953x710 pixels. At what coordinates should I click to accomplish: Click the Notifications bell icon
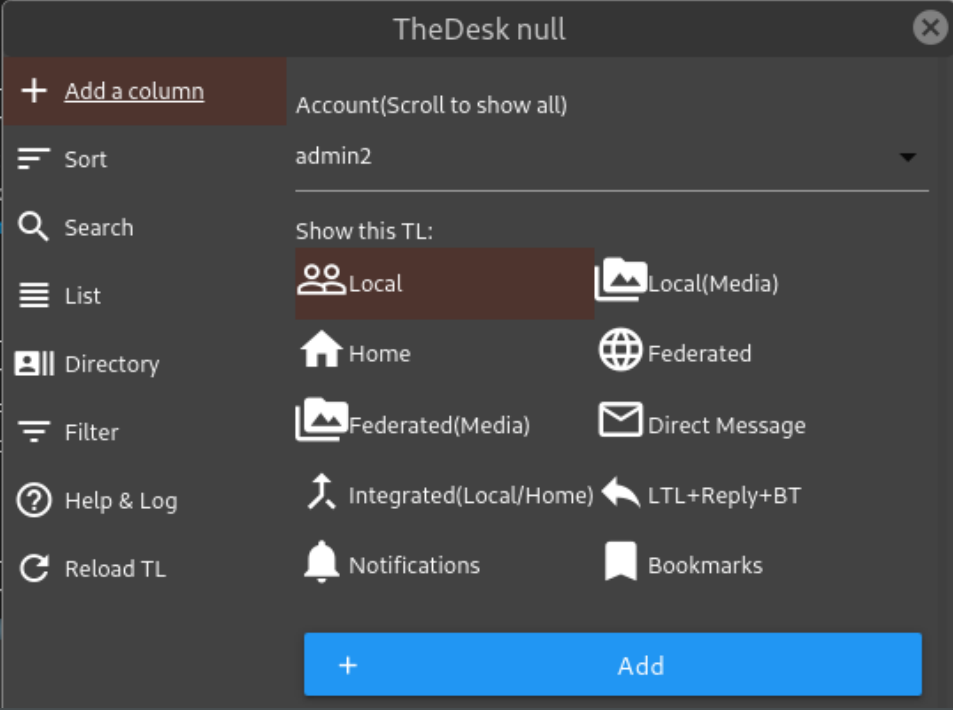coord(321,563)
